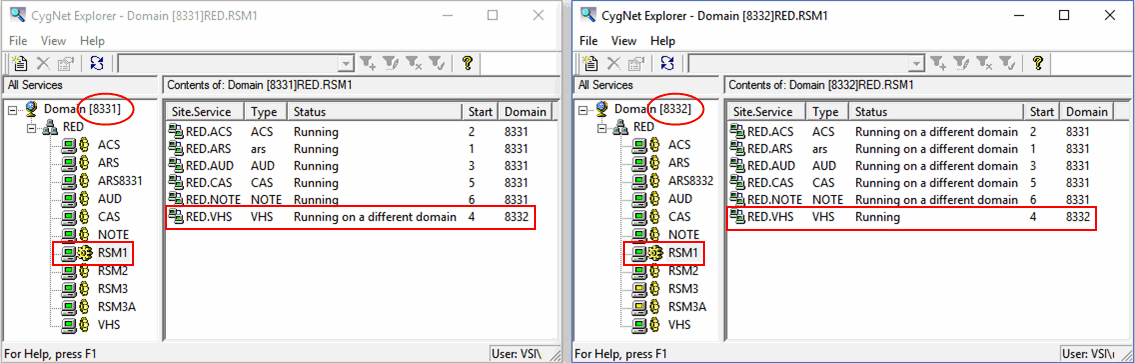Click the add-filter funnel with plus sign in the Domain [8331] window
Screen dimensions: 1135x363
pyautogui.click(x=368, y=64)
